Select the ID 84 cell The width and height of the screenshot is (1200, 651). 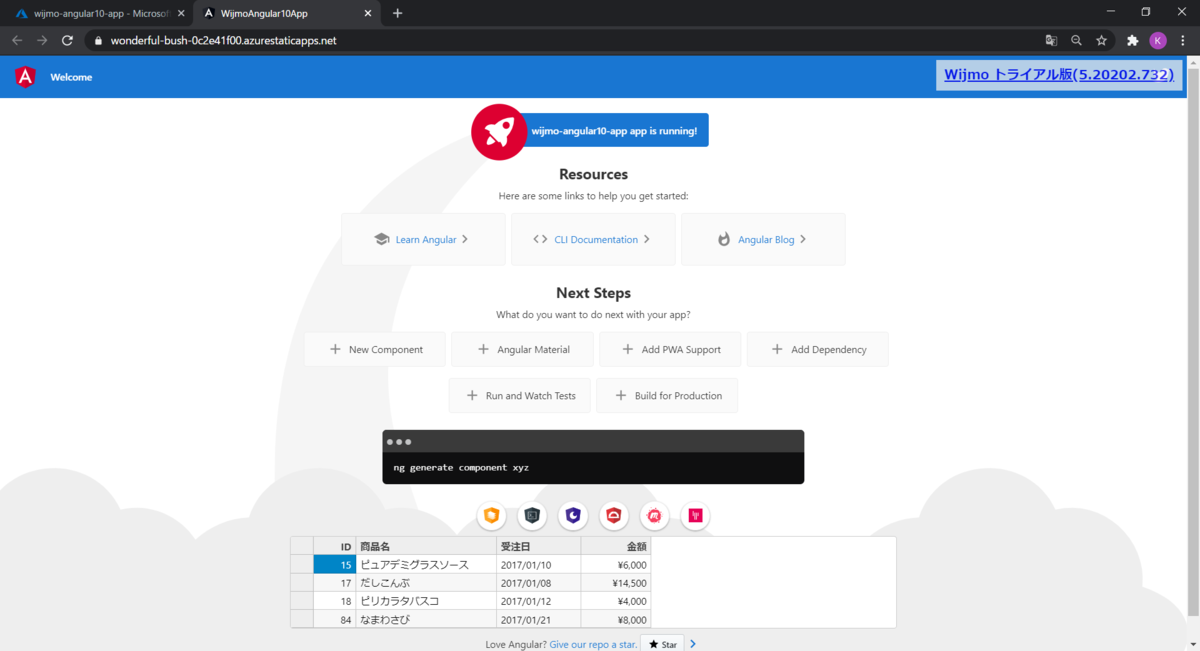[335, 619]
